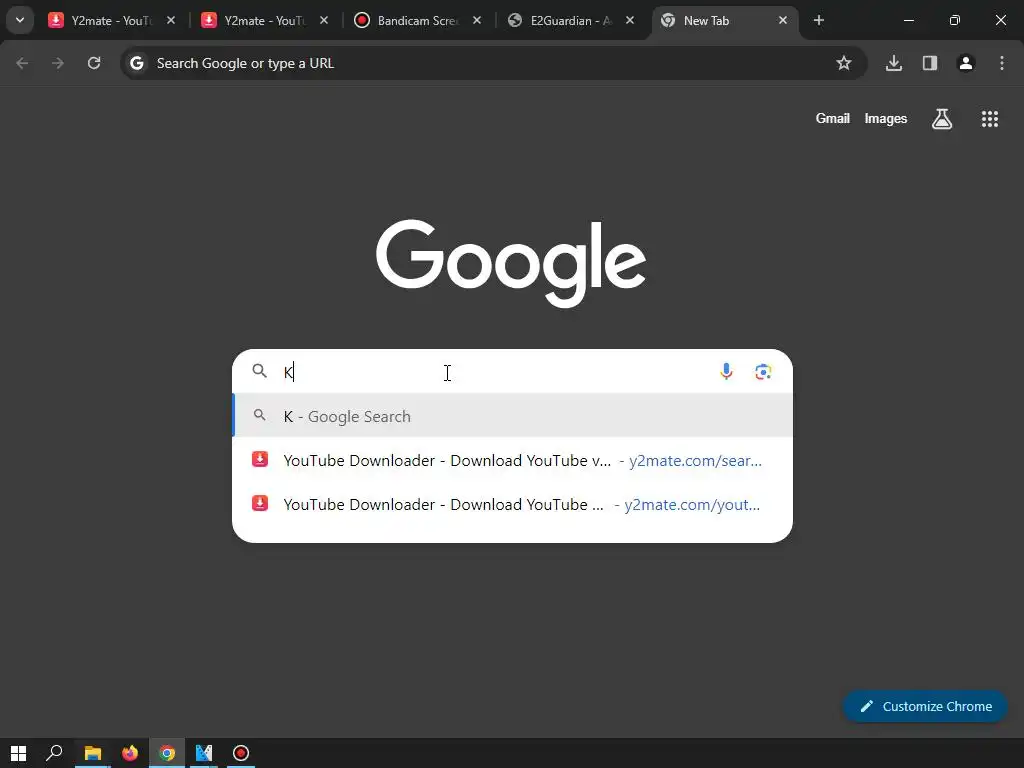Click the address bar URL field

click(x=493, y=63)
